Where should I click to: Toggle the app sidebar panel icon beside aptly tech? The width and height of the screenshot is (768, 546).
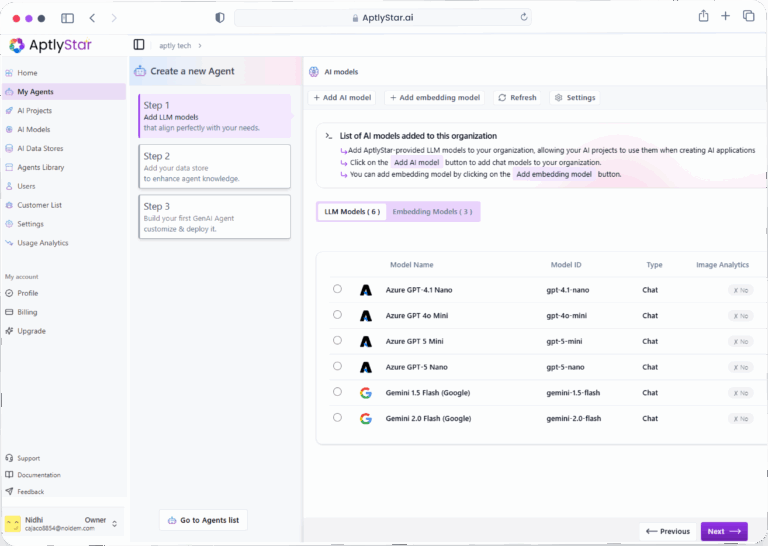click(x=139, y=45)
